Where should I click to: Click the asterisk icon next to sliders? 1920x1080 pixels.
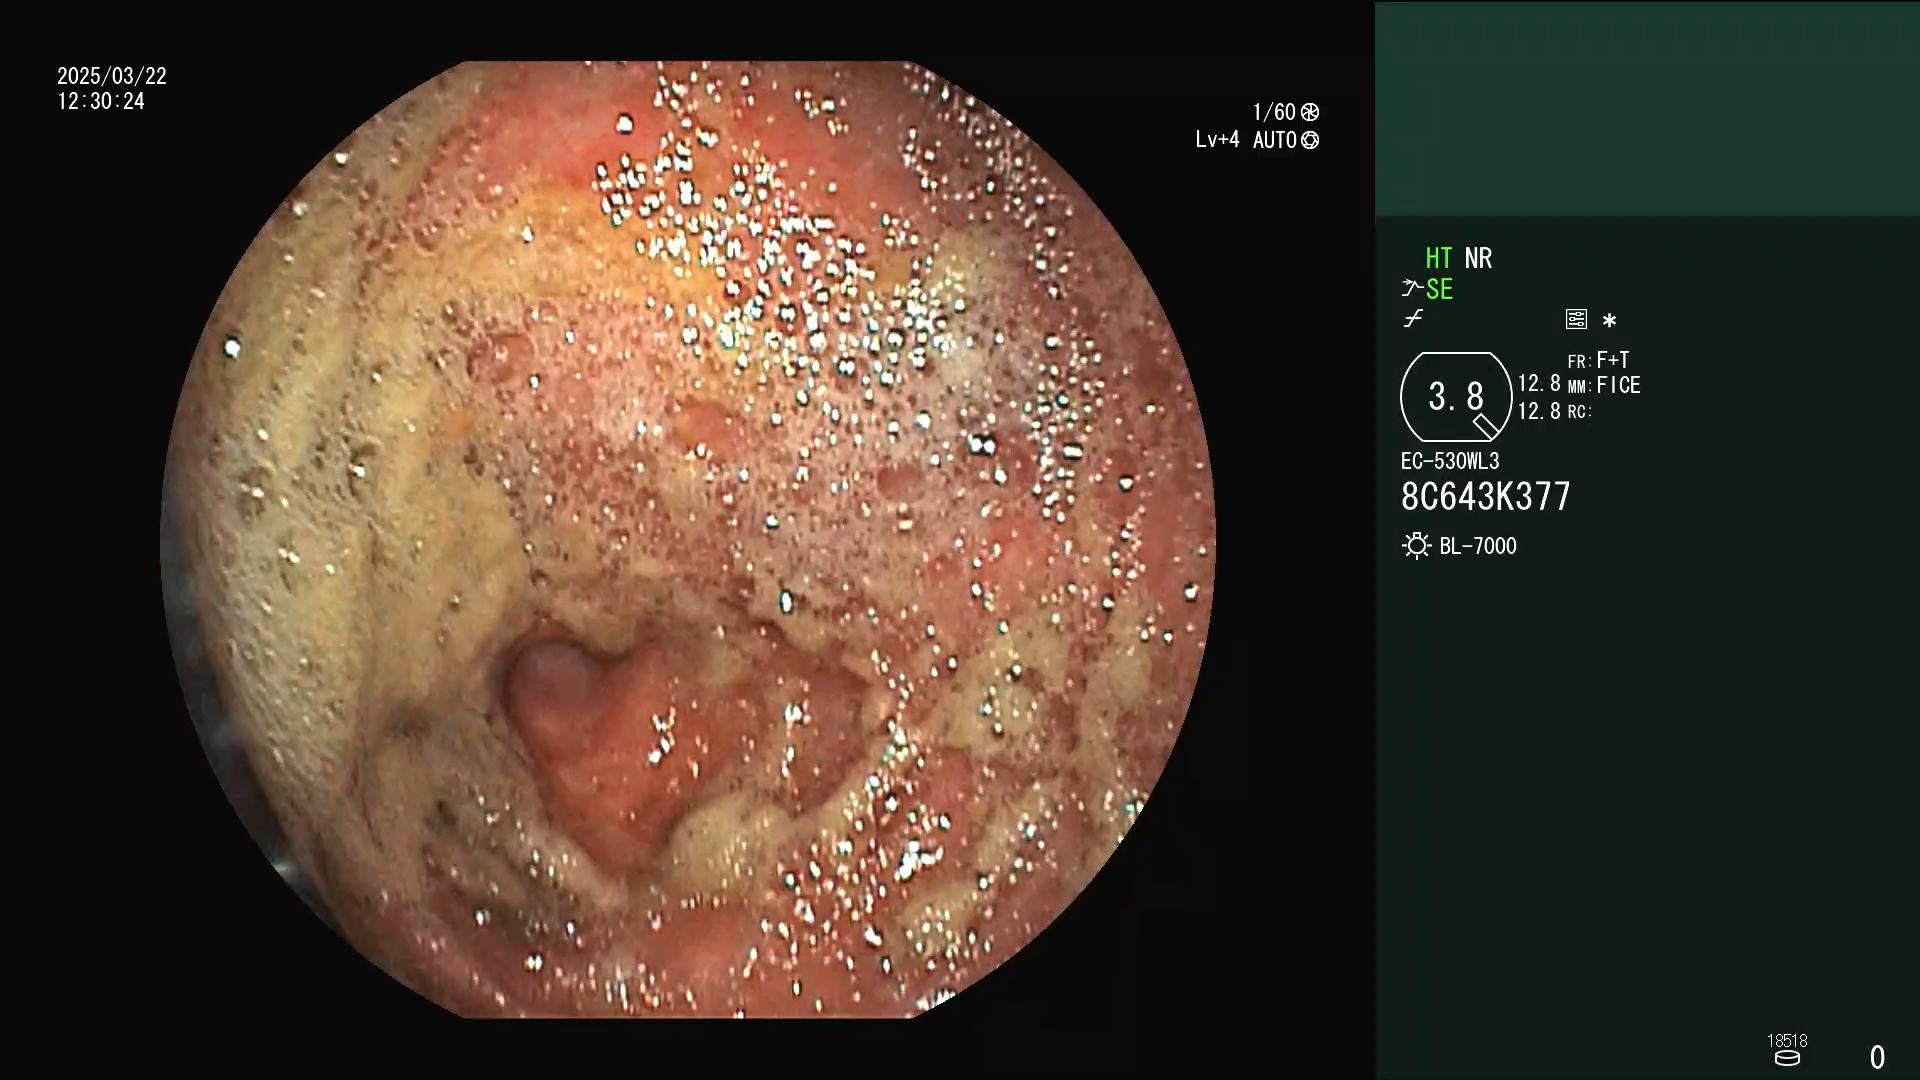(x=1609, y=320)
